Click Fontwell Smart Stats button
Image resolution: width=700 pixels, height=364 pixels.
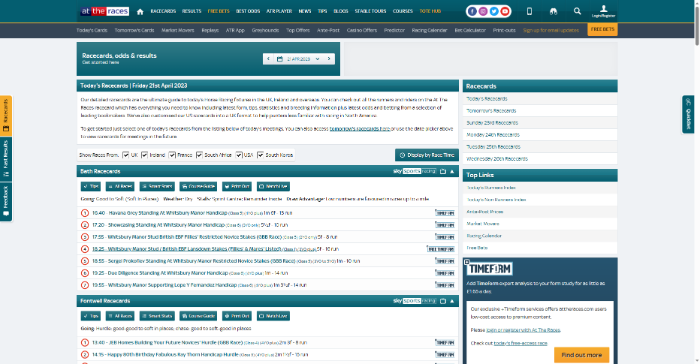157,316
